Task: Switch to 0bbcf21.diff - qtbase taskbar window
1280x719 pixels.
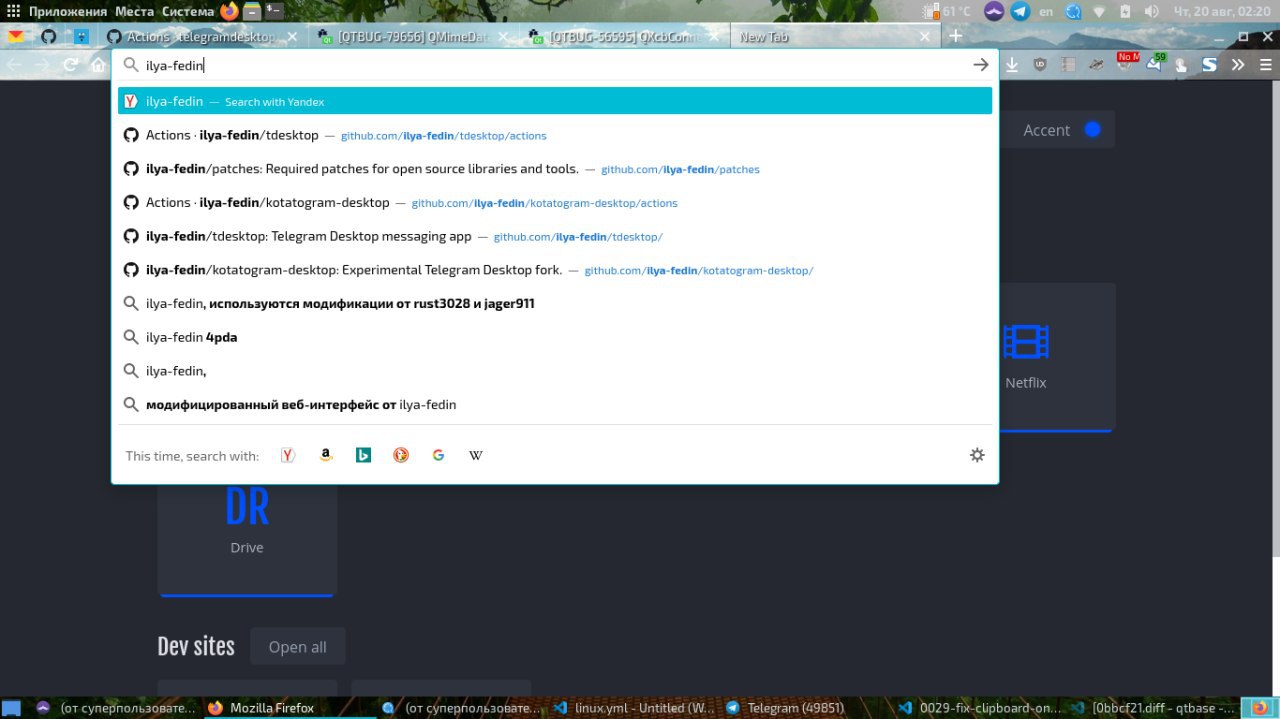Action: coord(1153,708)
